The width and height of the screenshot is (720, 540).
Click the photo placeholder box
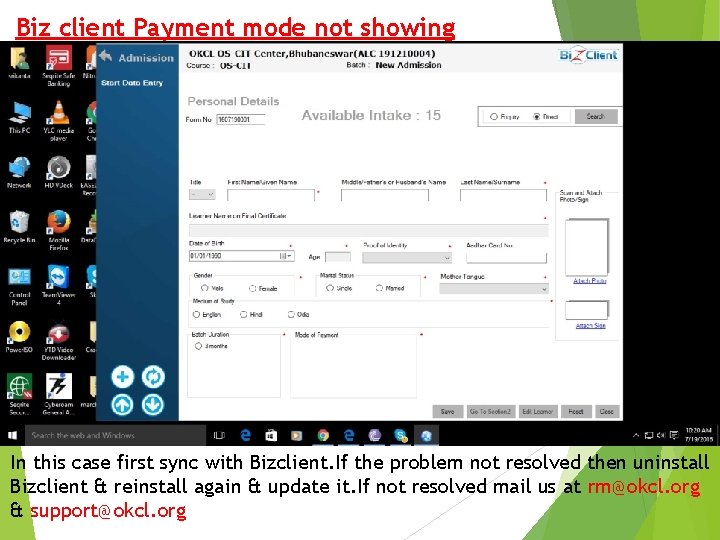tap(587, 247)
